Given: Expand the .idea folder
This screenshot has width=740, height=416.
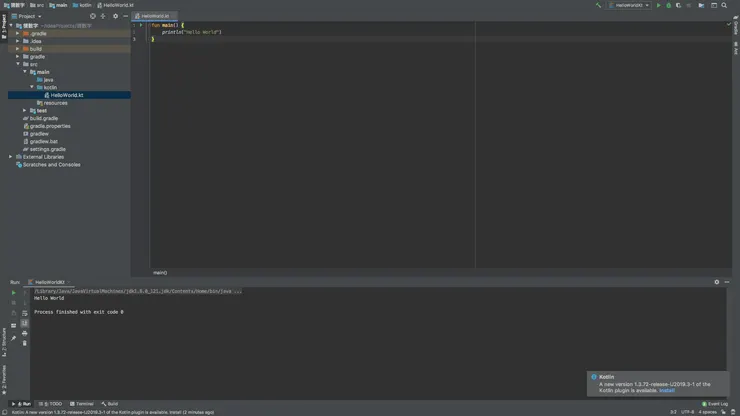Looking at the screenshot, I should tap(17, 41).
